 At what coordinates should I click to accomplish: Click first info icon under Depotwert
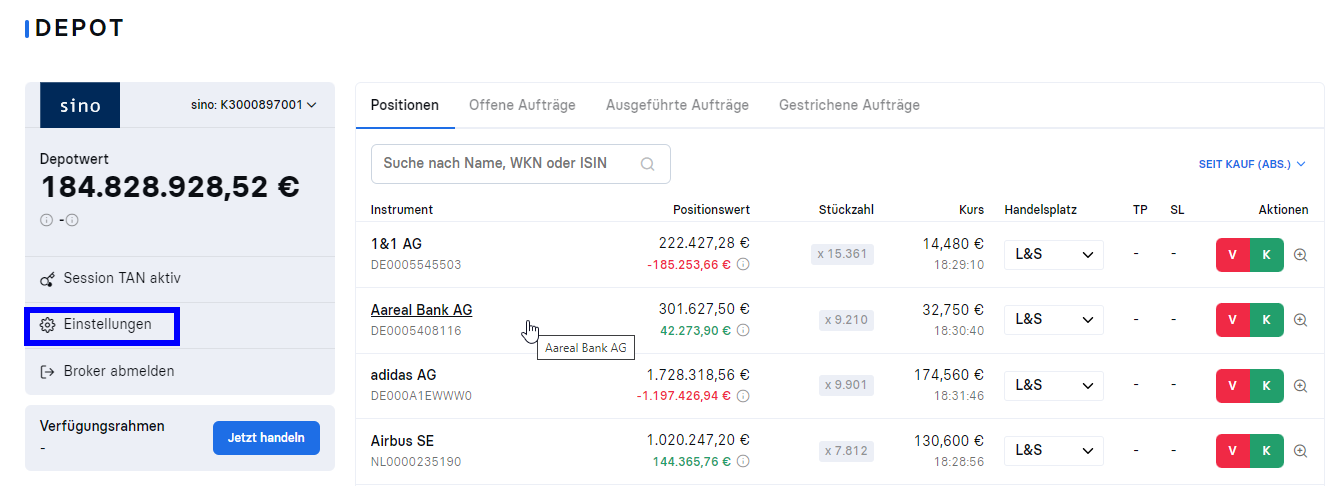pos(46,220)
